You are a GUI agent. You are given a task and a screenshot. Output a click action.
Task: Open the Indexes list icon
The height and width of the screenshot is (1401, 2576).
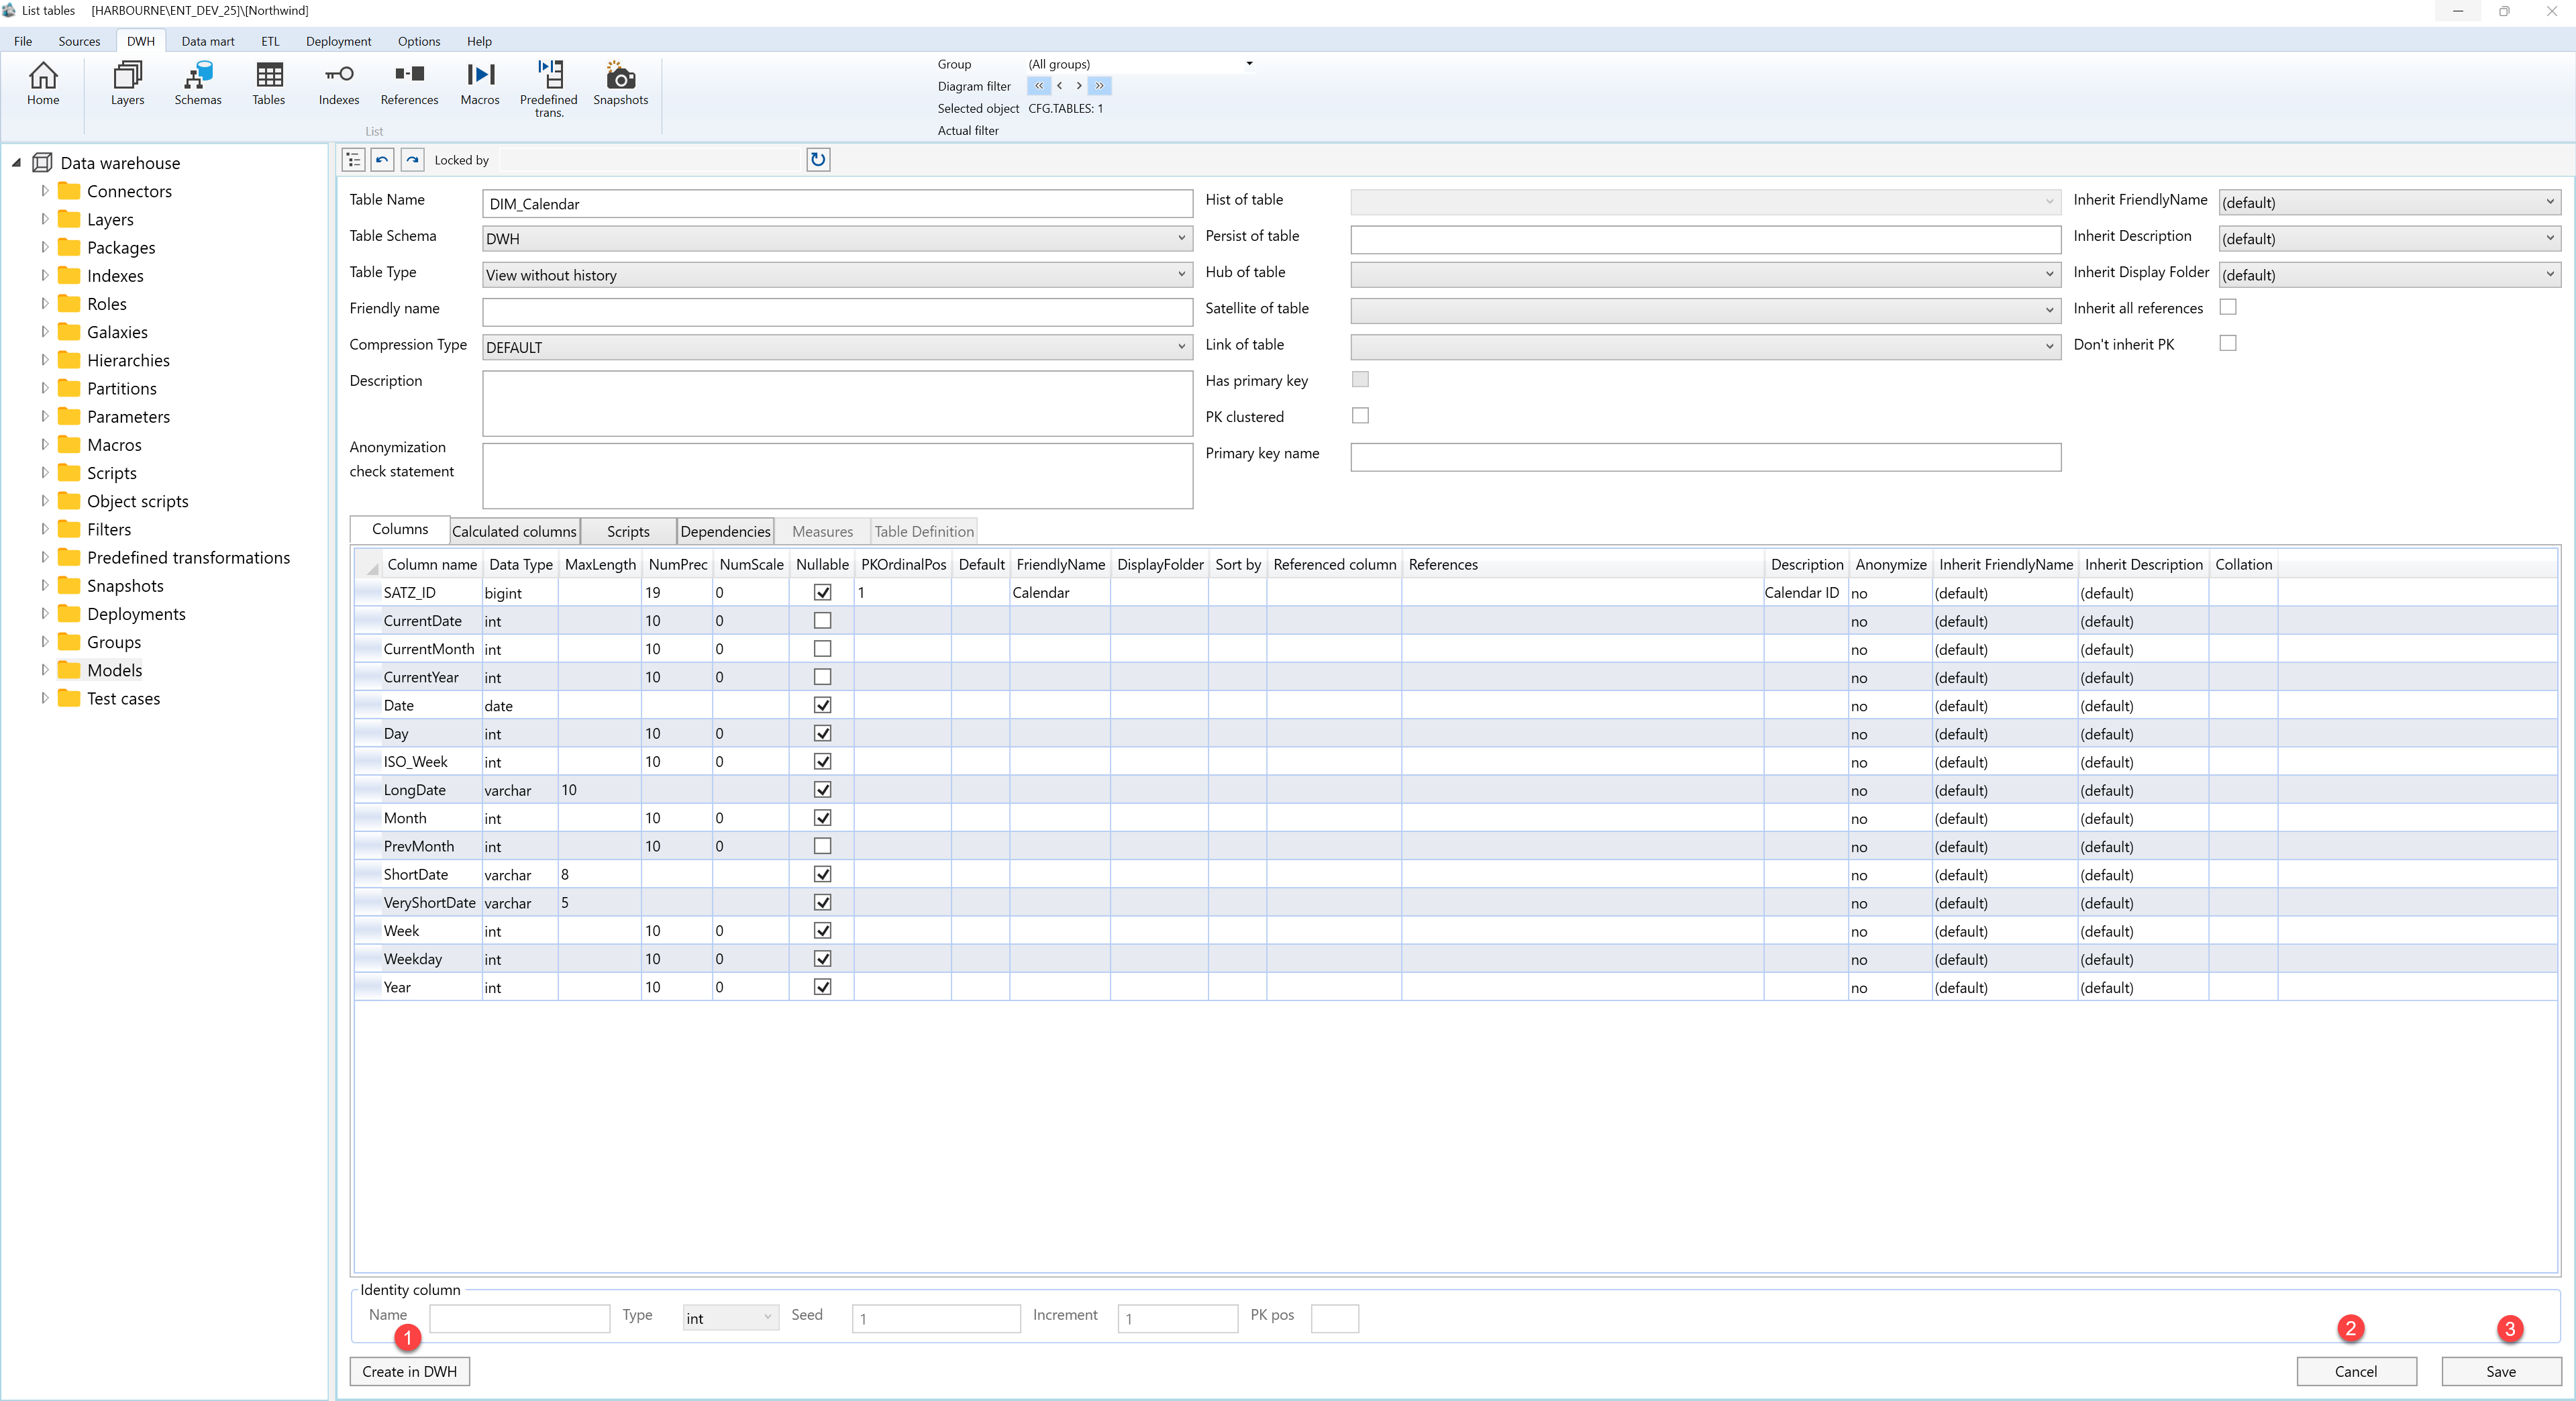click(339, 83)
